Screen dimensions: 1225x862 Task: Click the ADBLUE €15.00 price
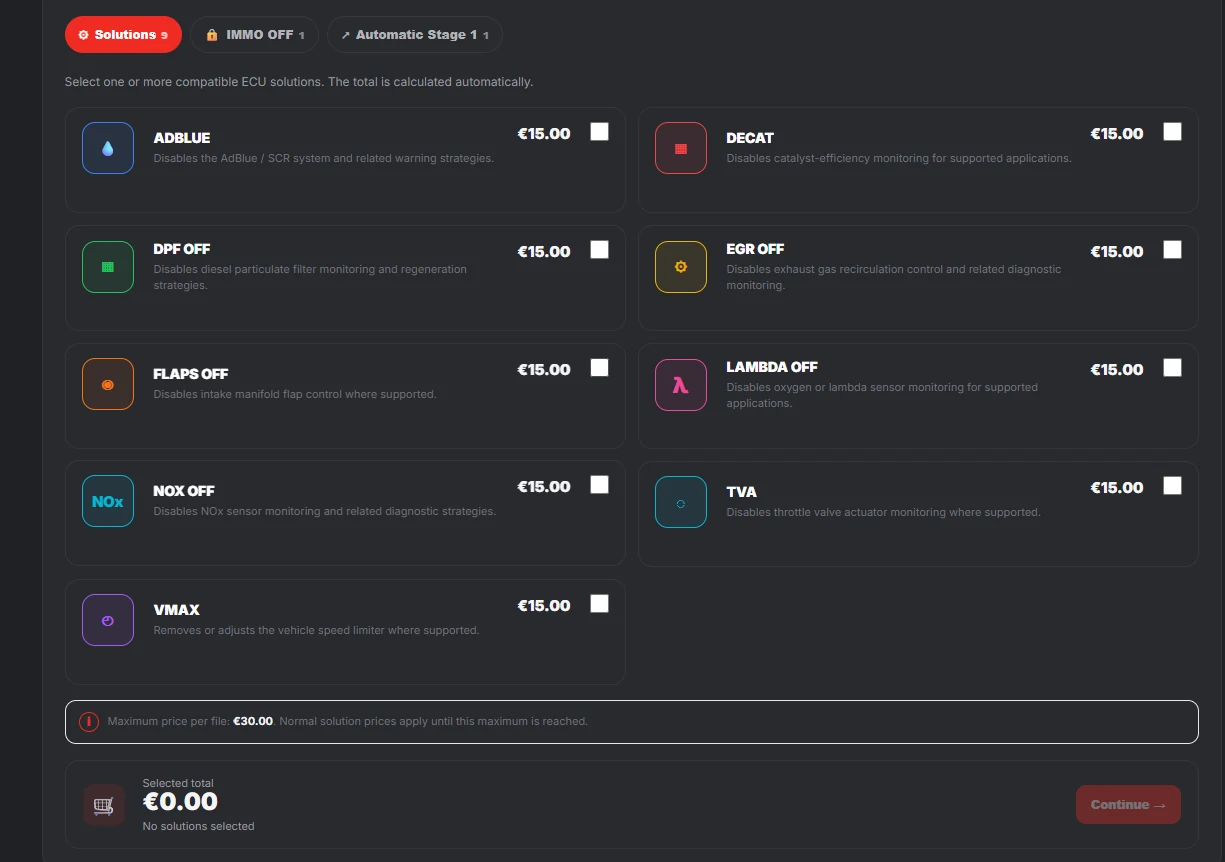pos(544,133)
